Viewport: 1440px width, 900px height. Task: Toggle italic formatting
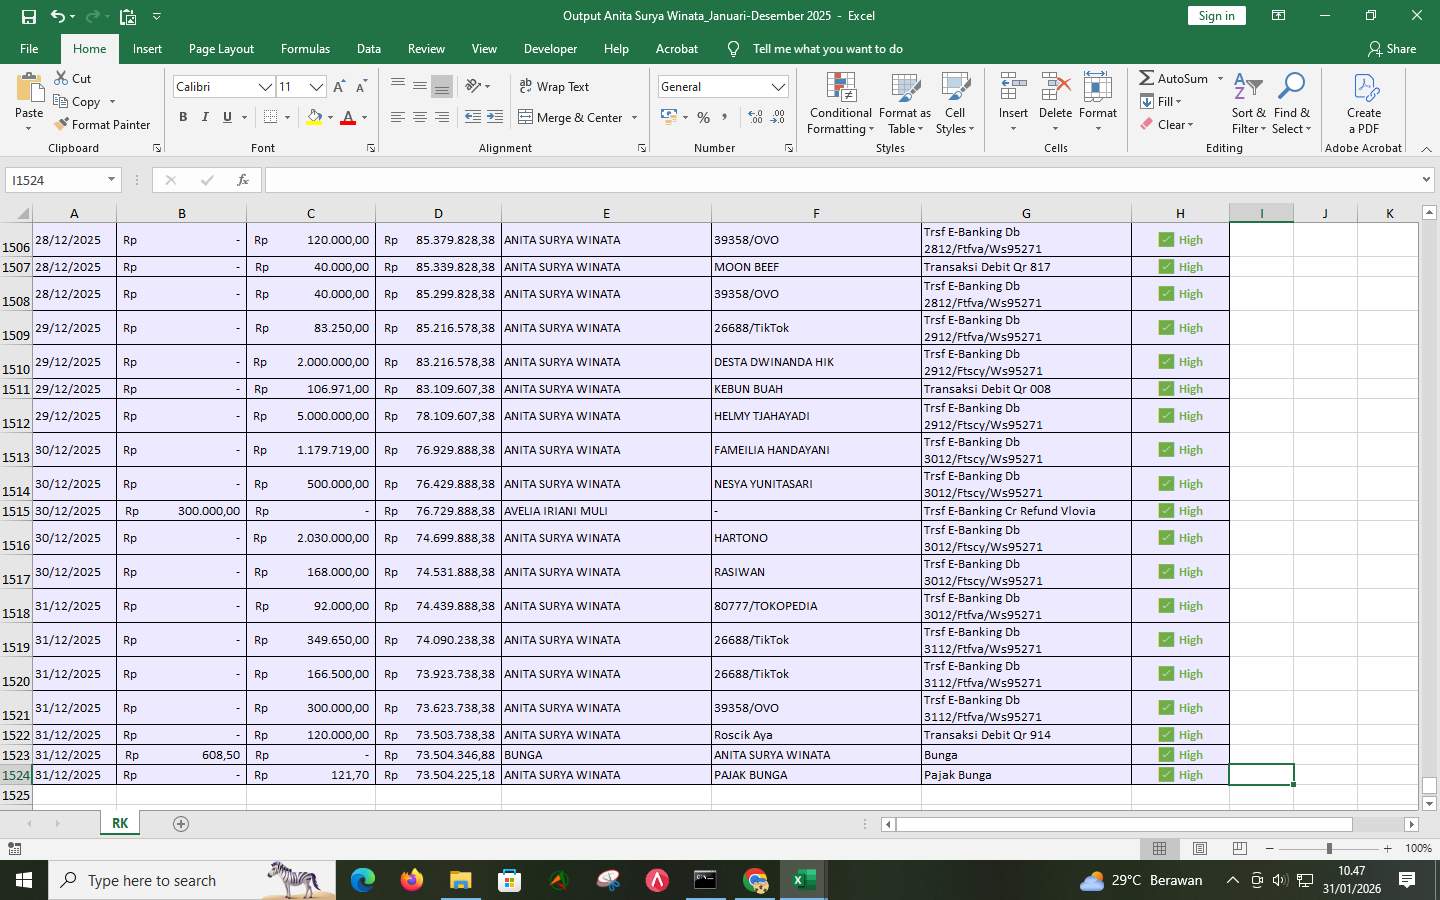point(205,117)
